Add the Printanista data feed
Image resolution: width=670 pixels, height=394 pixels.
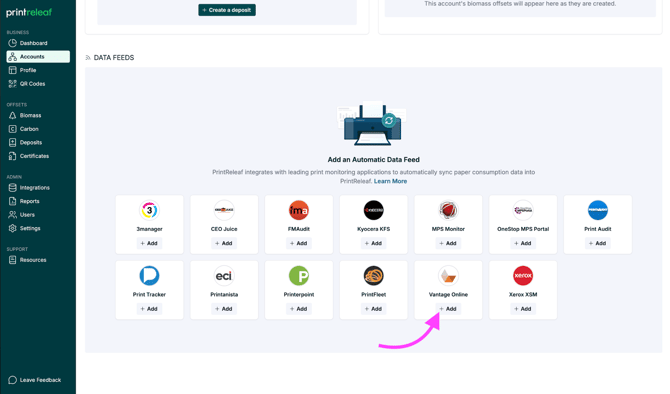(224, 309)
